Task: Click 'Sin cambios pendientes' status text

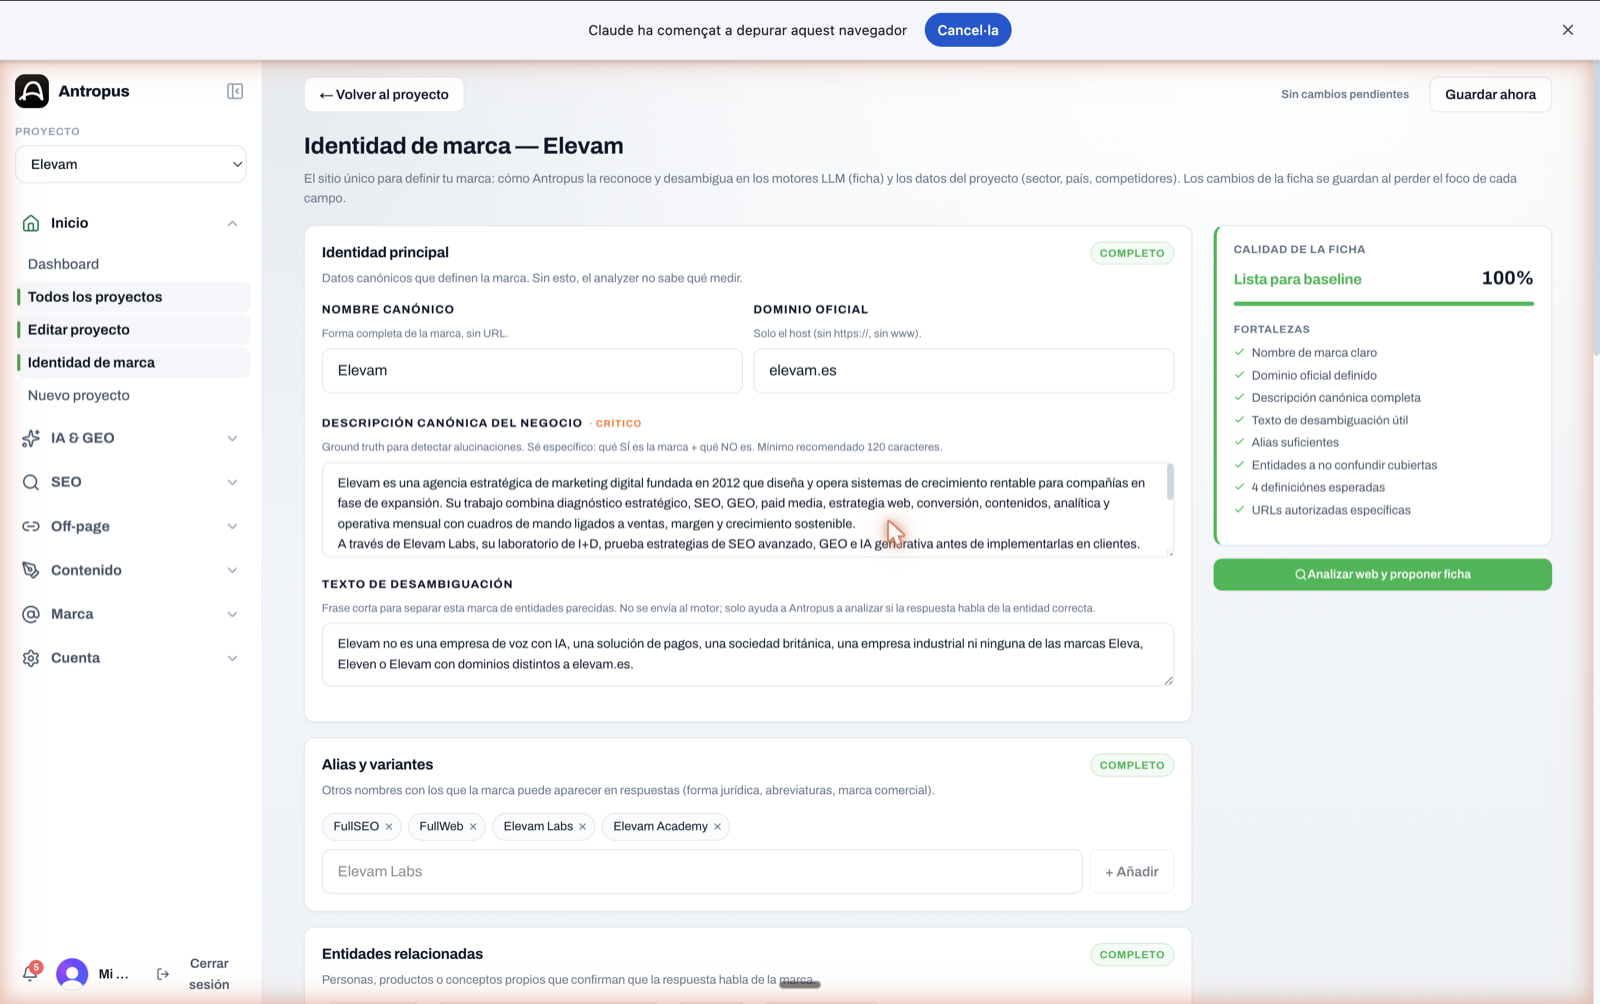Action: (1345, 94)
